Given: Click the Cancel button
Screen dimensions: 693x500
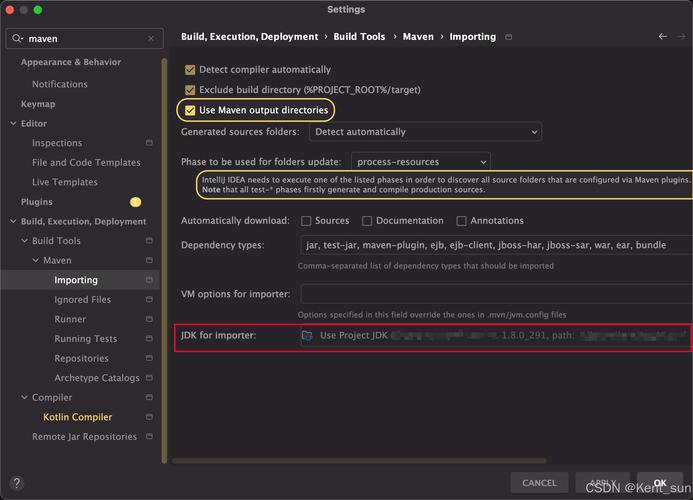Looking at the screenshot, I should [x=539, y=483].
